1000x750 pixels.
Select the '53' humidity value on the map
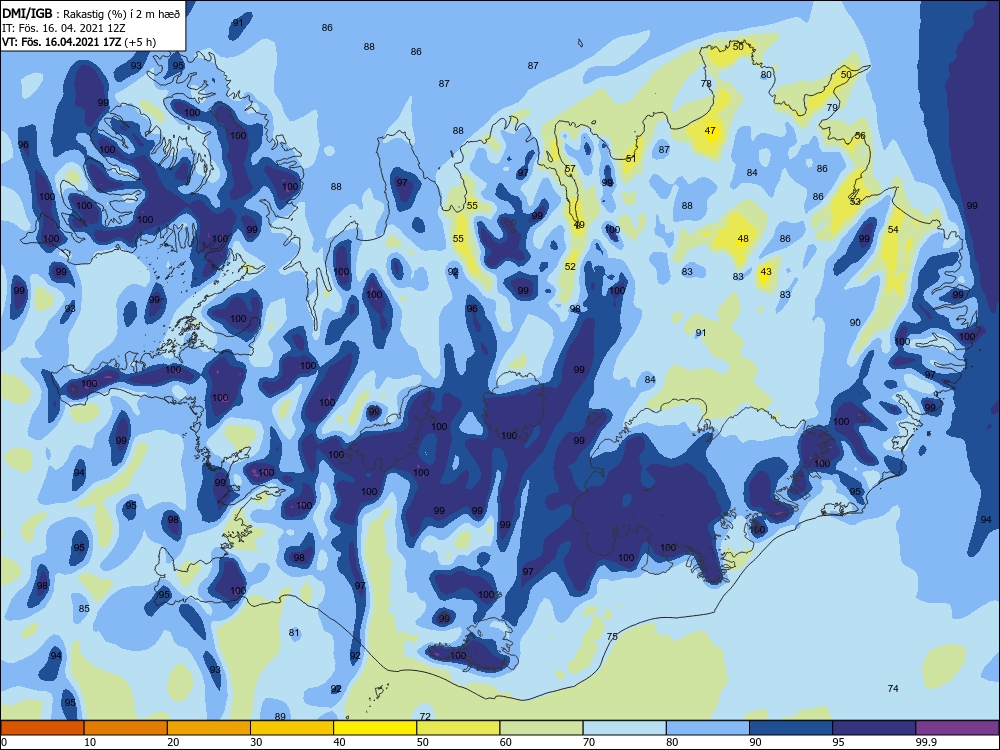855,202
